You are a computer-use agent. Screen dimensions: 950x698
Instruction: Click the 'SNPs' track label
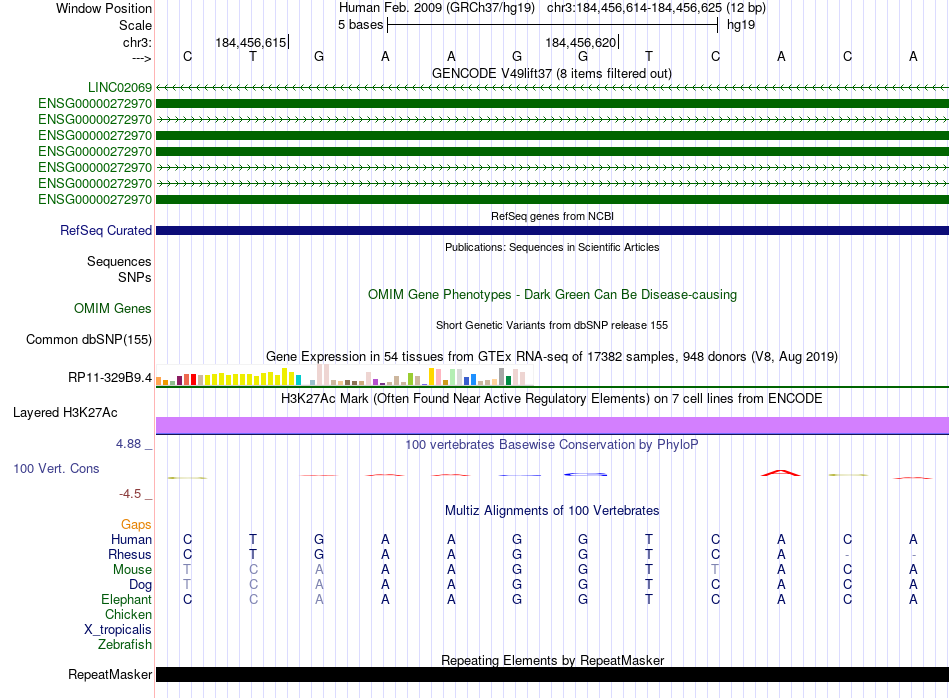click(x=135, y=277)
